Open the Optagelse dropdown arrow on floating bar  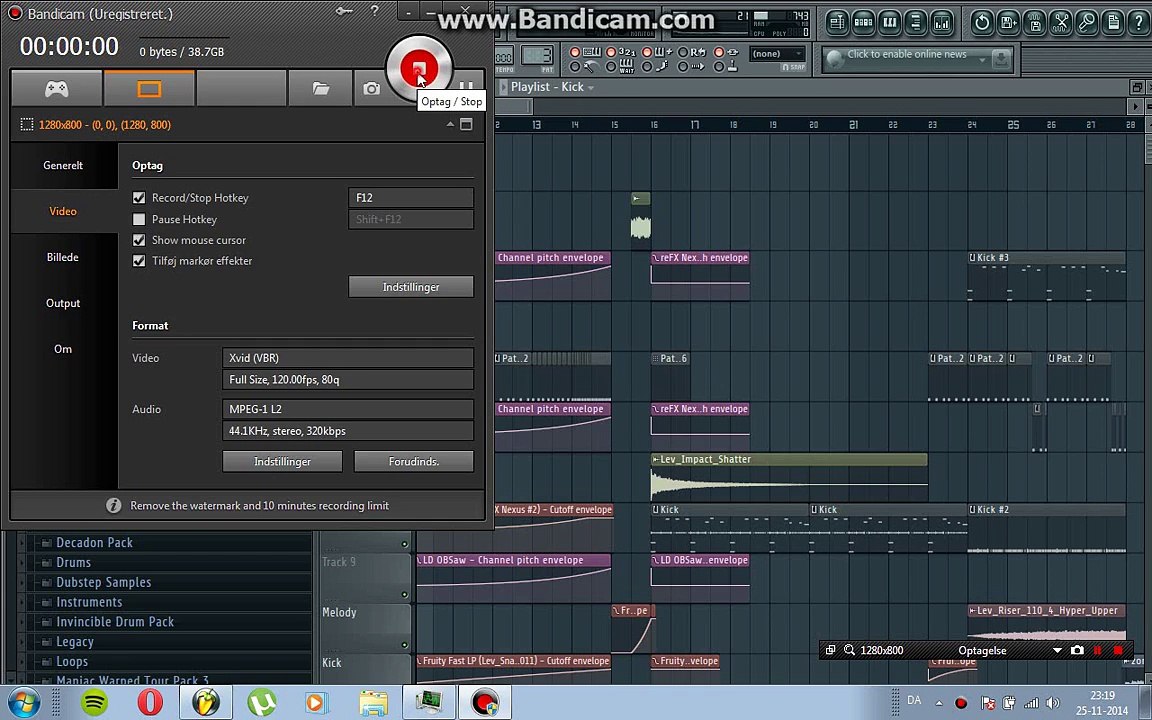tap(1057, 650)
